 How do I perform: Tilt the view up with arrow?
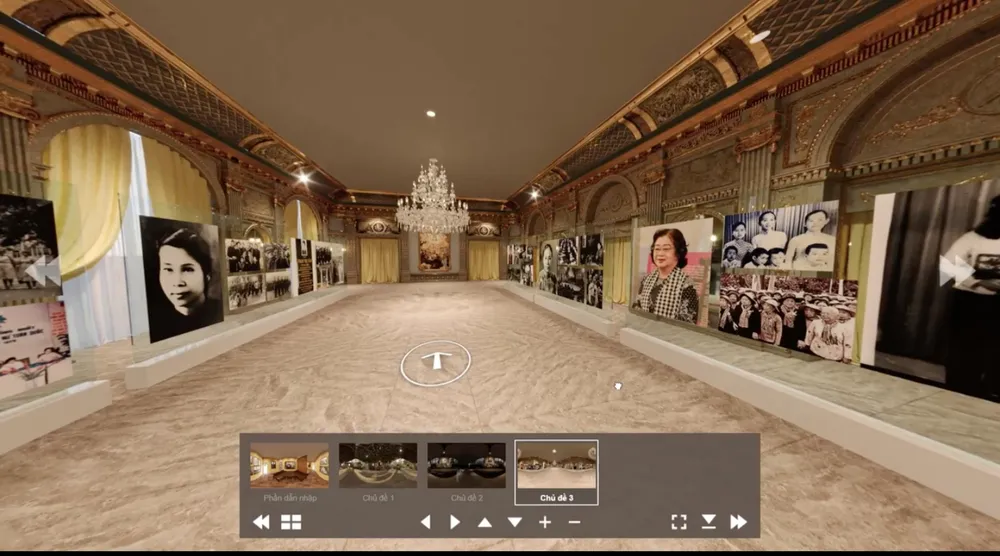(x=485, y=522)
